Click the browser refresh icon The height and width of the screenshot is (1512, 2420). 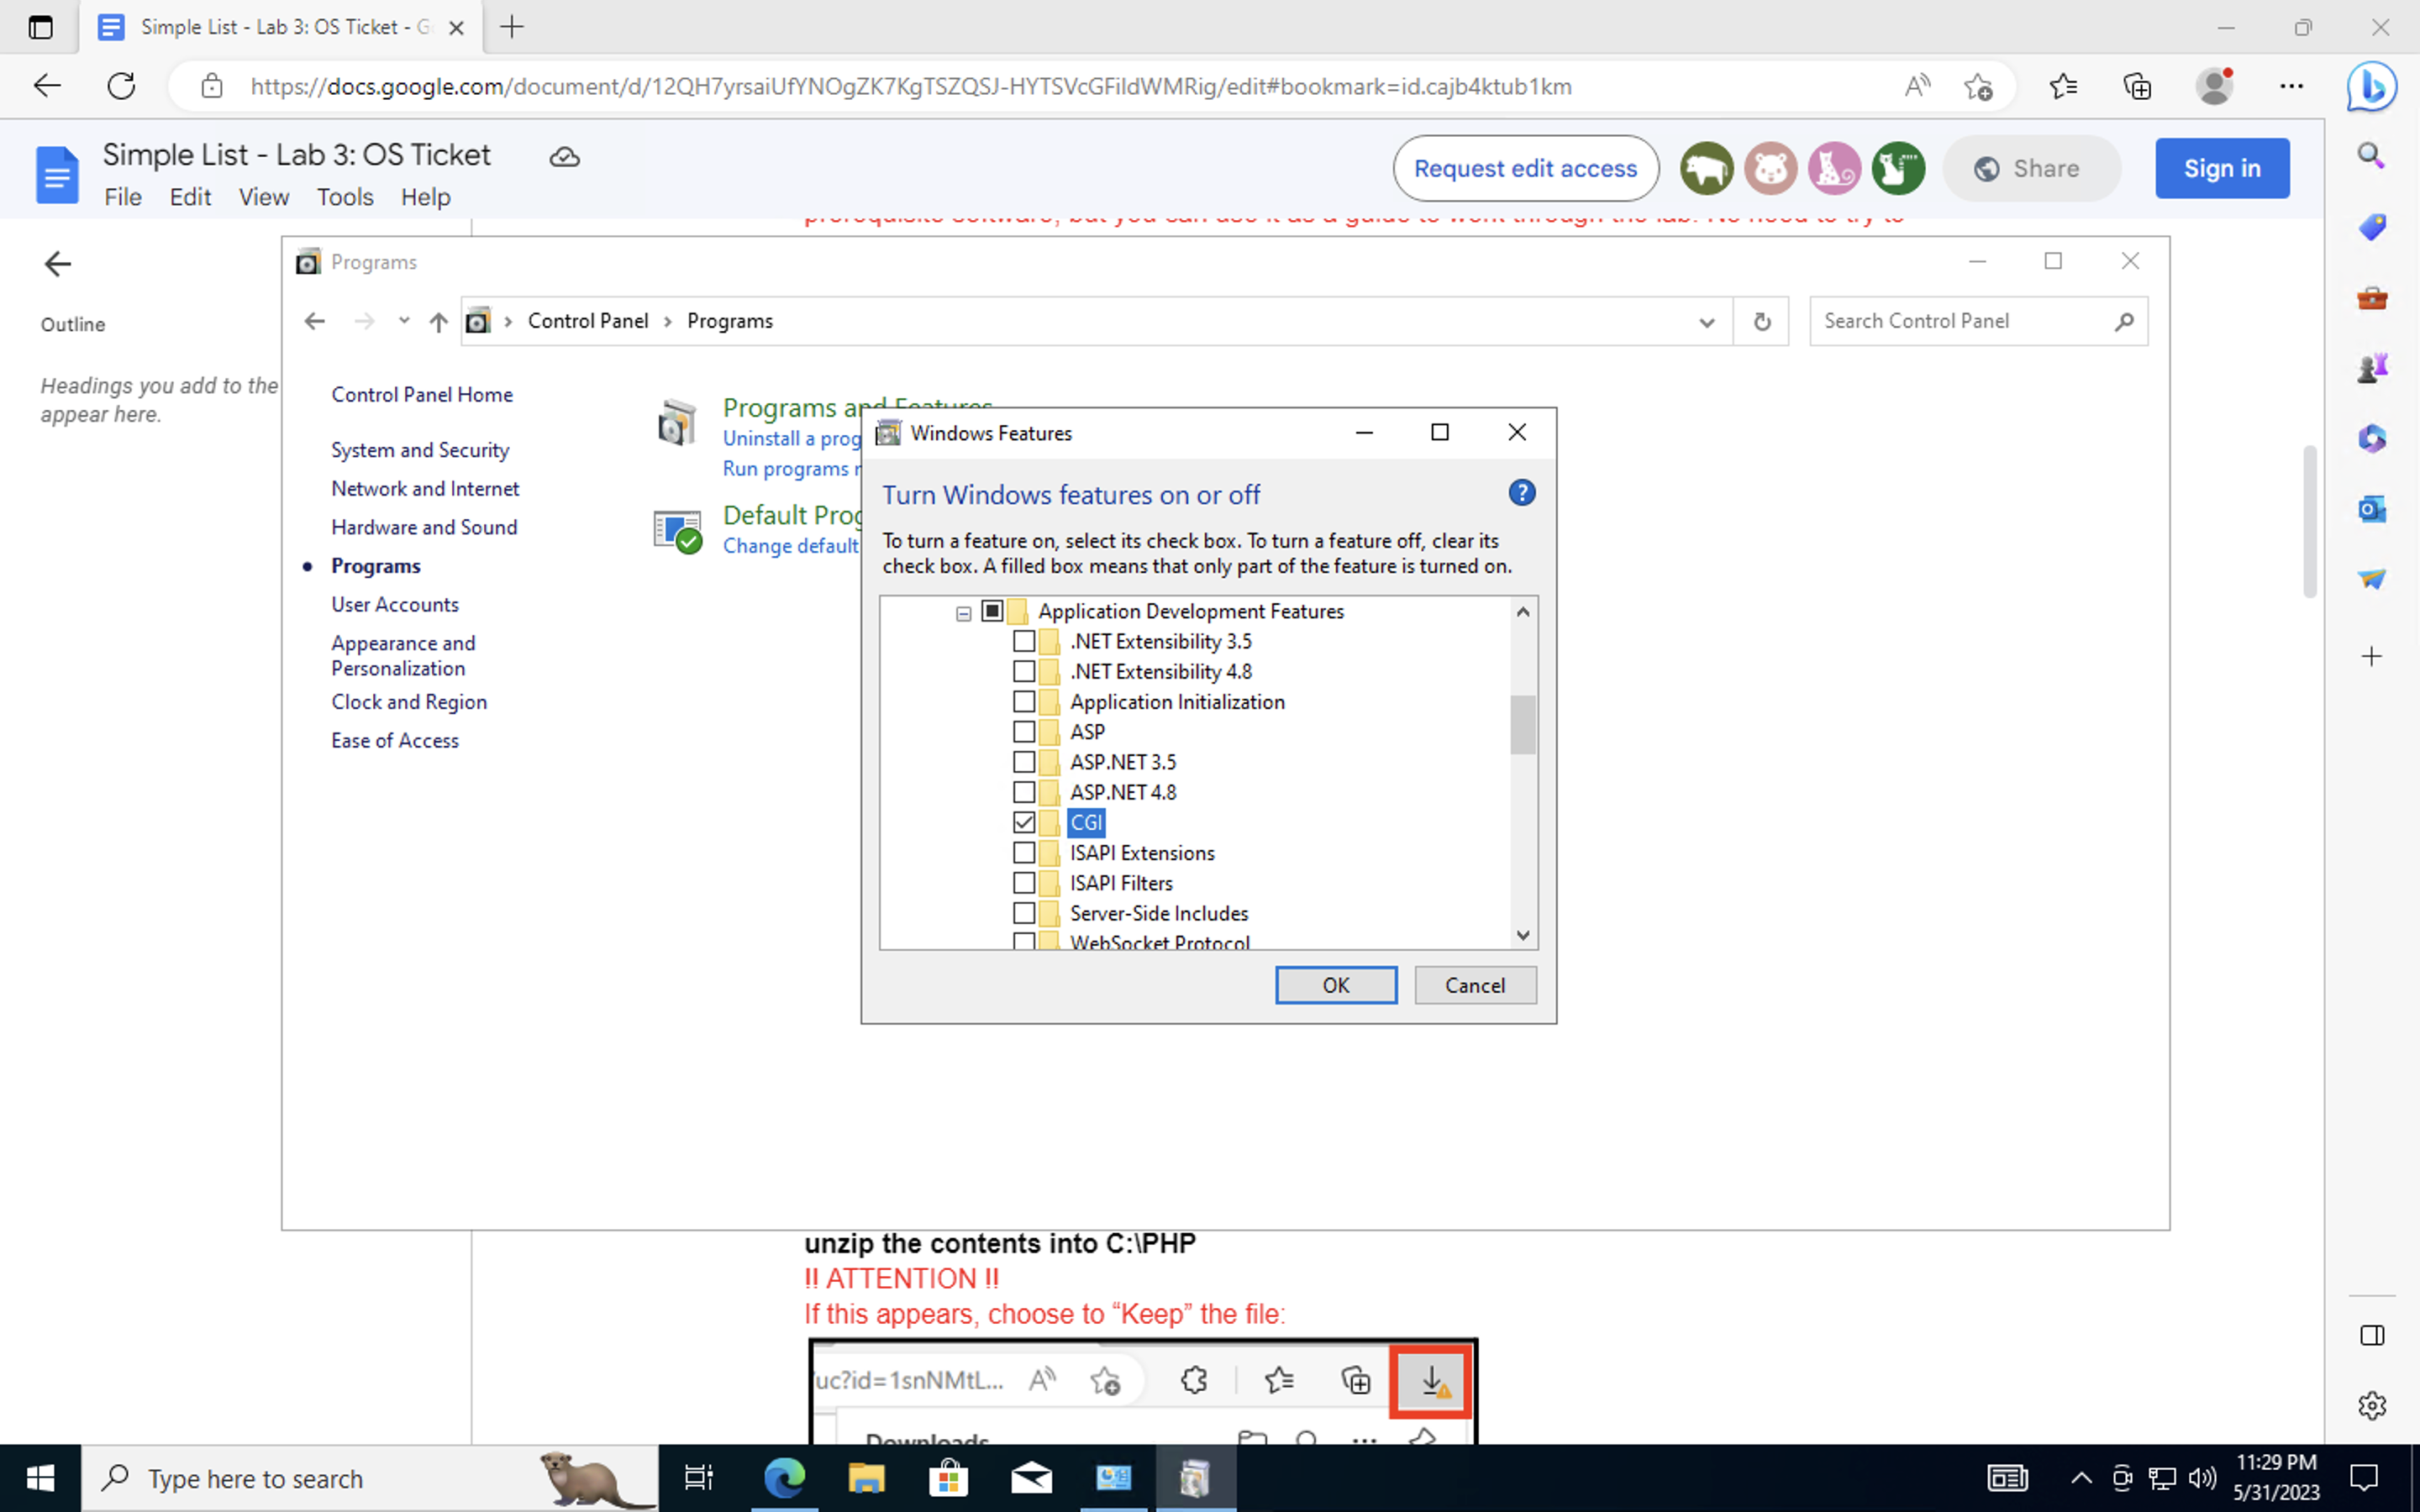pyautogui.click(x=121, y=86)
